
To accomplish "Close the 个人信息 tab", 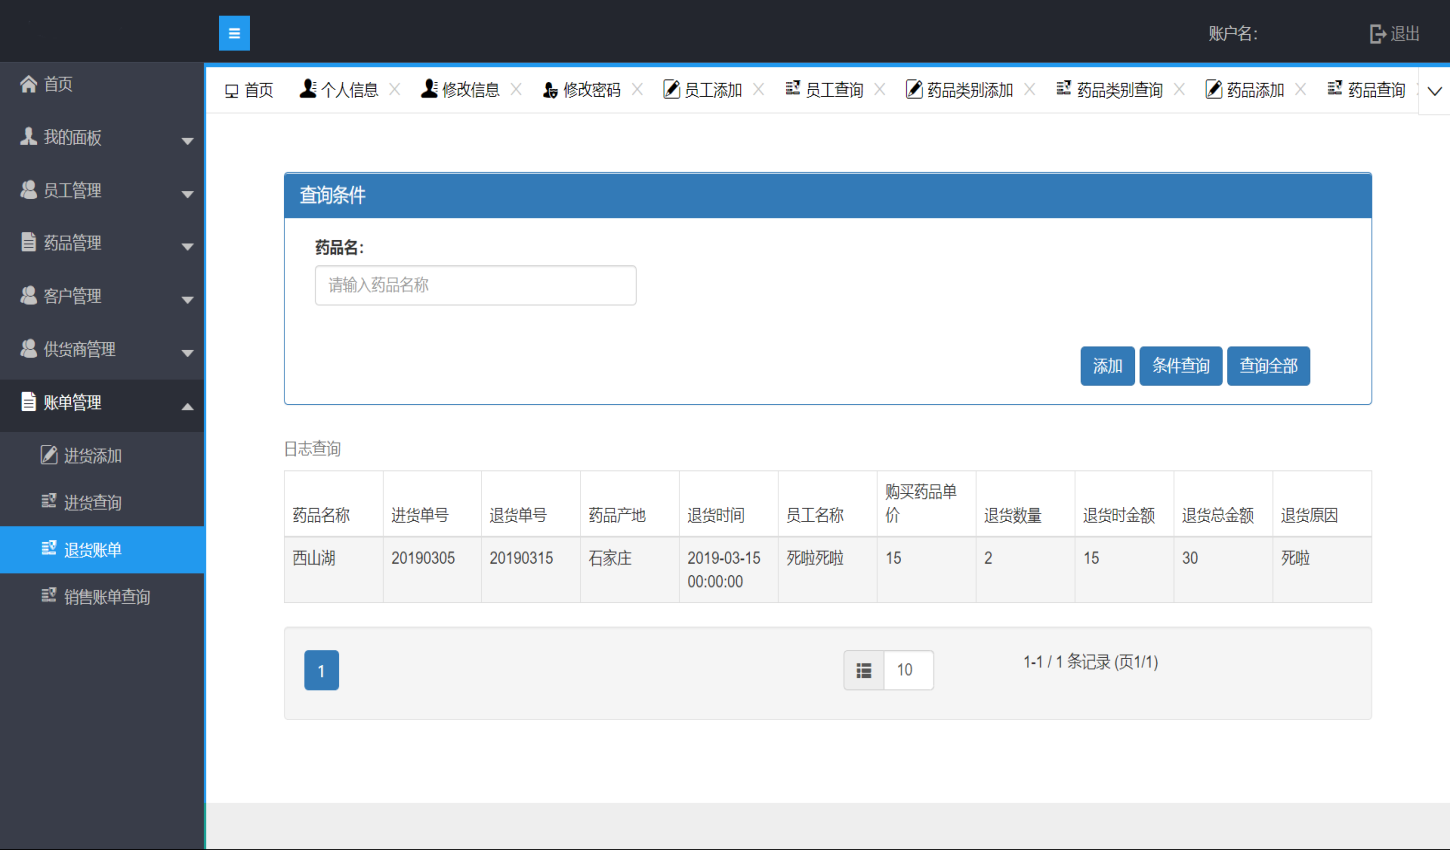I will pos(395,89).
